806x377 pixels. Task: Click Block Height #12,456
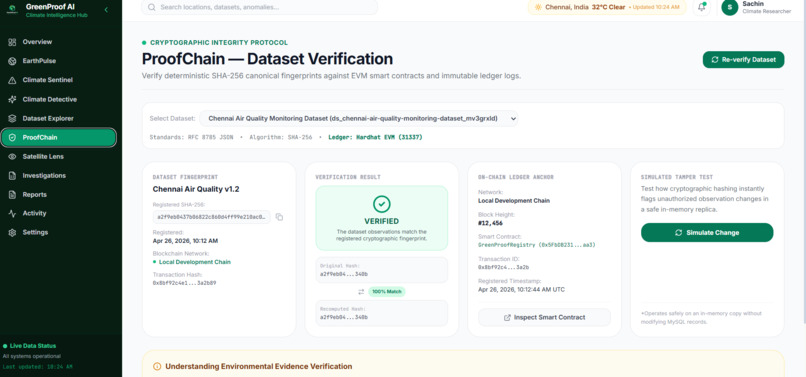tap(490, 223)
